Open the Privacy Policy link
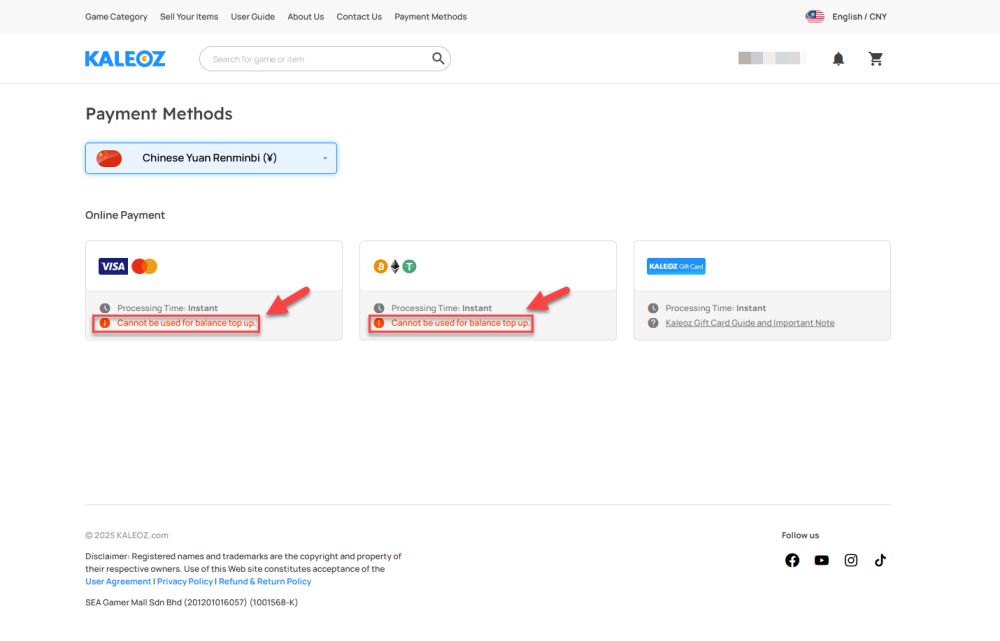The image size is (1000, 641). (185, 582)
